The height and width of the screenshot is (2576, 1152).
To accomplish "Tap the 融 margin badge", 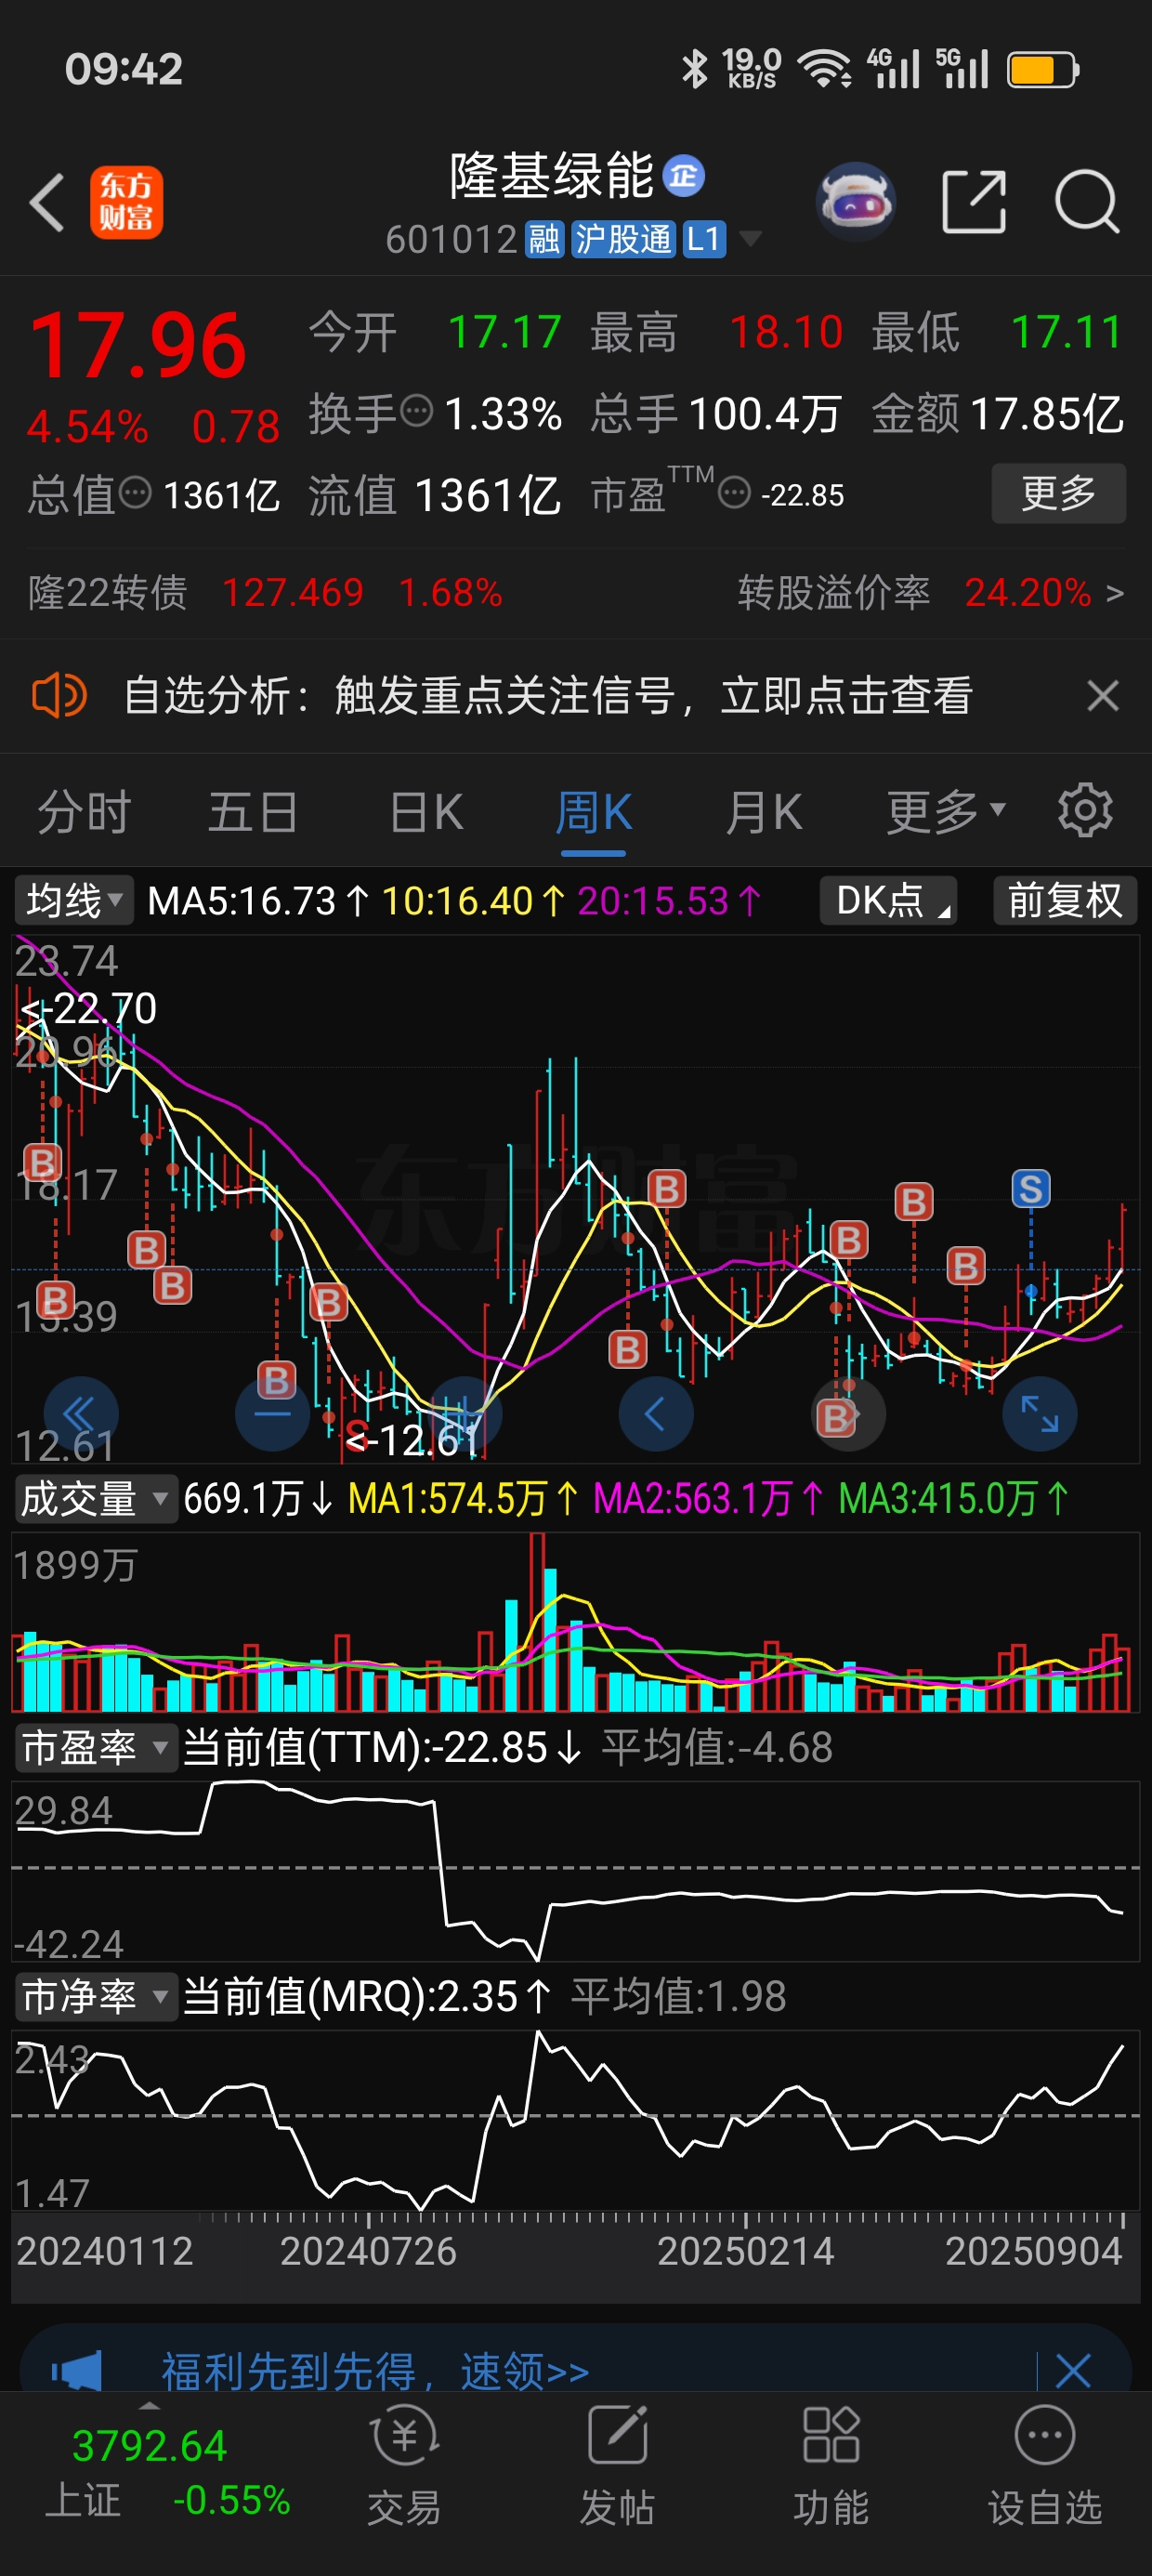I will (x=545, y=240).
